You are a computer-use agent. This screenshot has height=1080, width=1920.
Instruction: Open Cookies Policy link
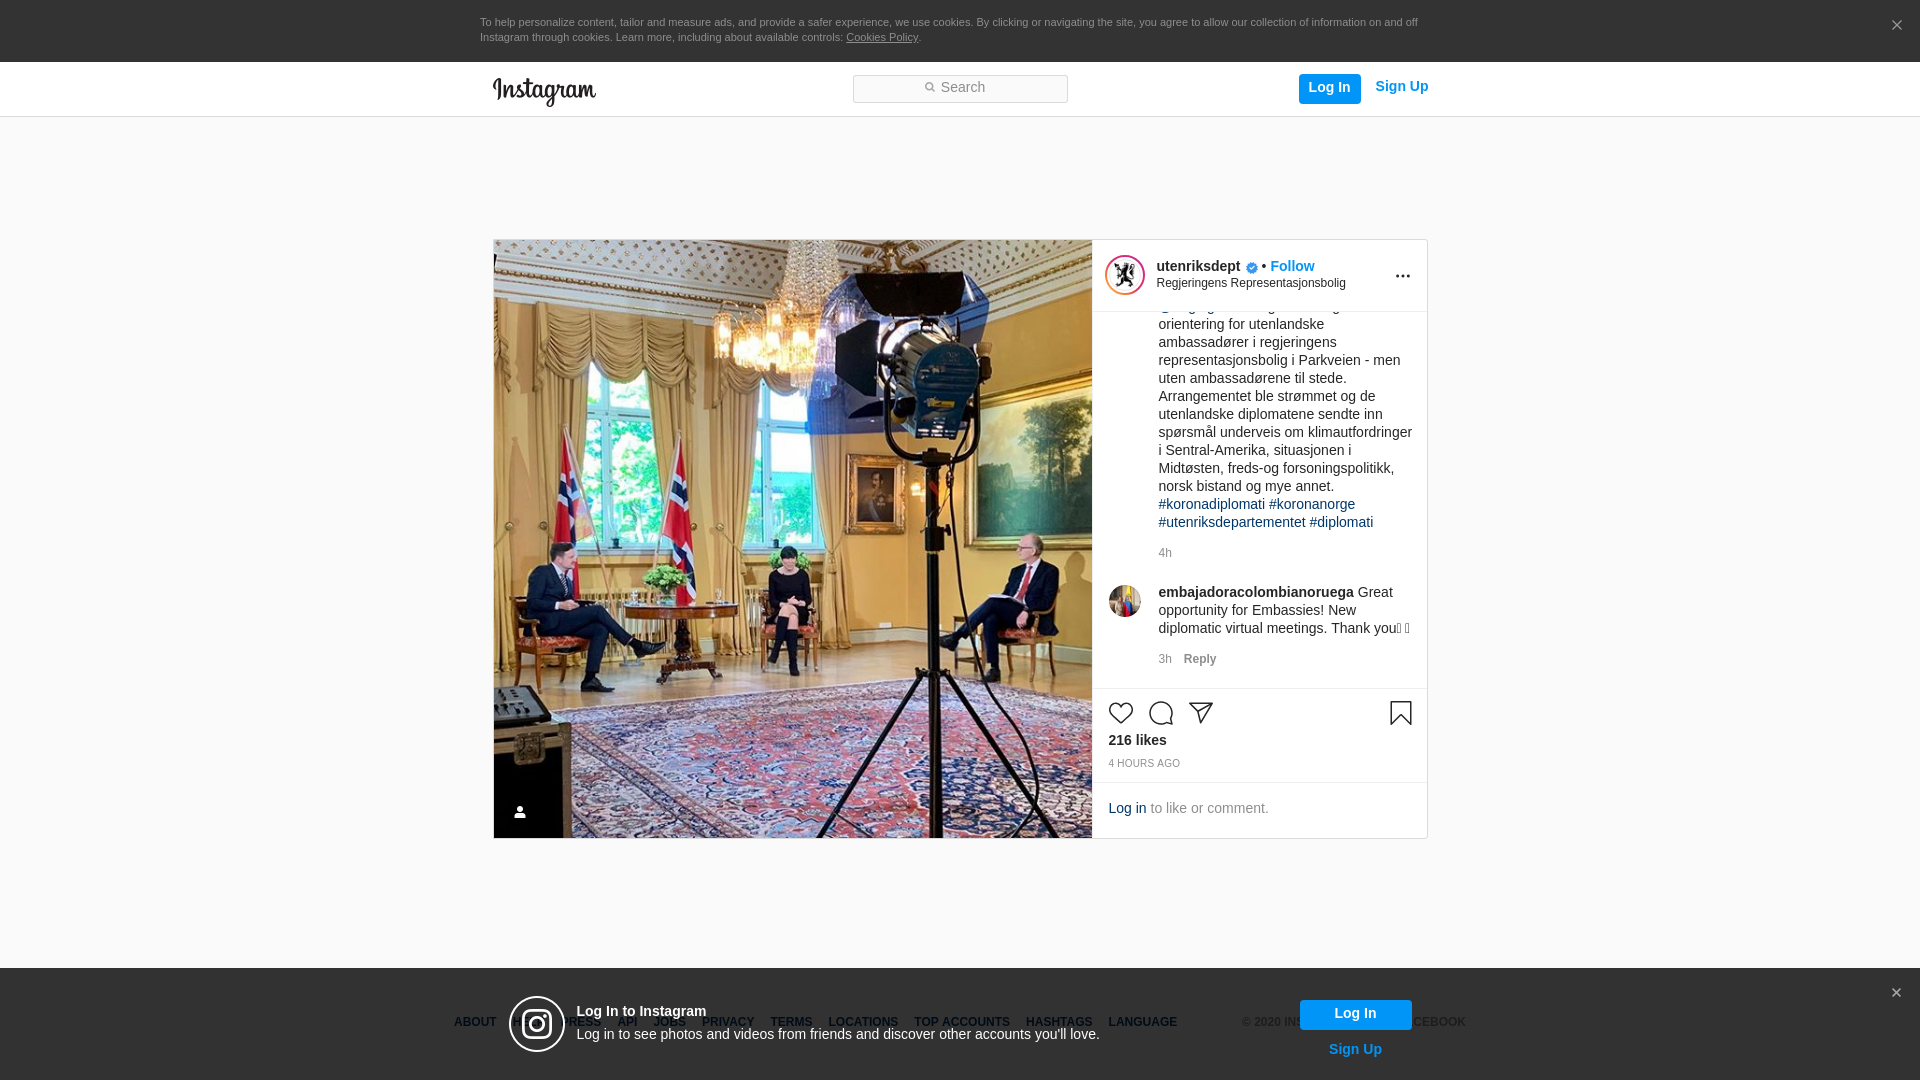point(881,37)
